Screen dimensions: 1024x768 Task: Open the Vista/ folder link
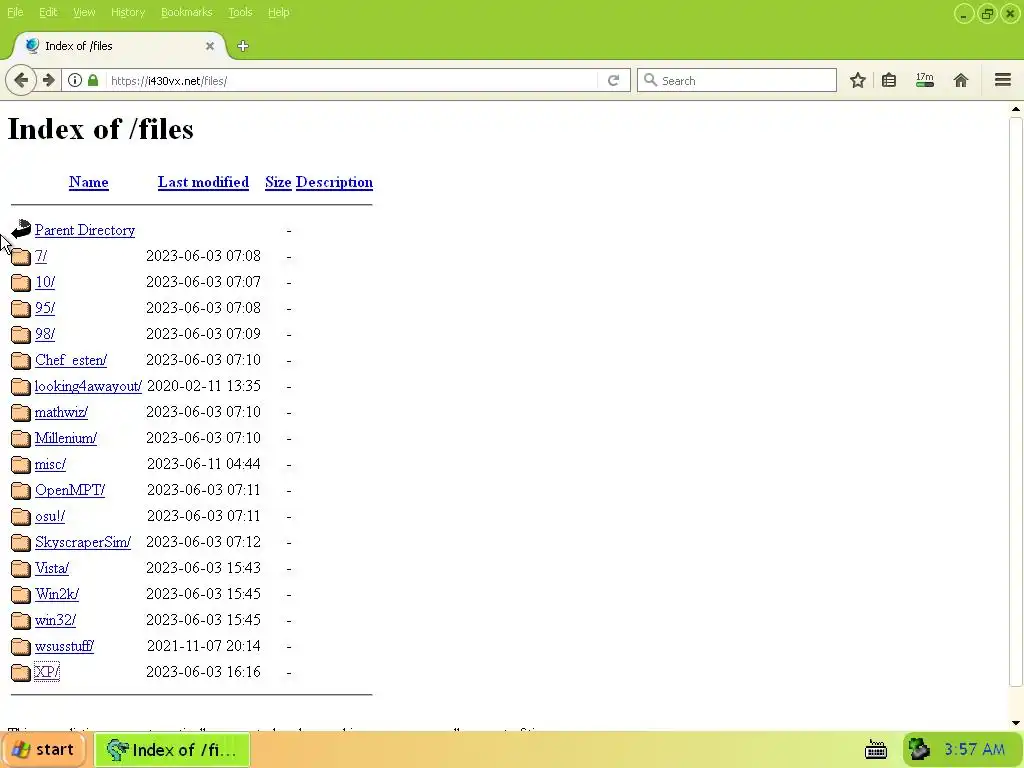52,568
